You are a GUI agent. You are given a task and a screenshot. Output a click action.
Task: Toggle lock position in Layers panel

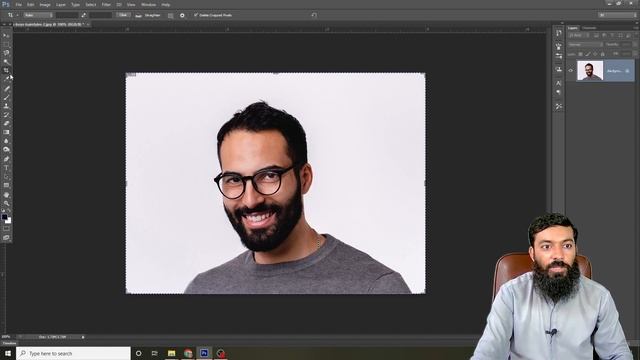click(x=595, y=54)
